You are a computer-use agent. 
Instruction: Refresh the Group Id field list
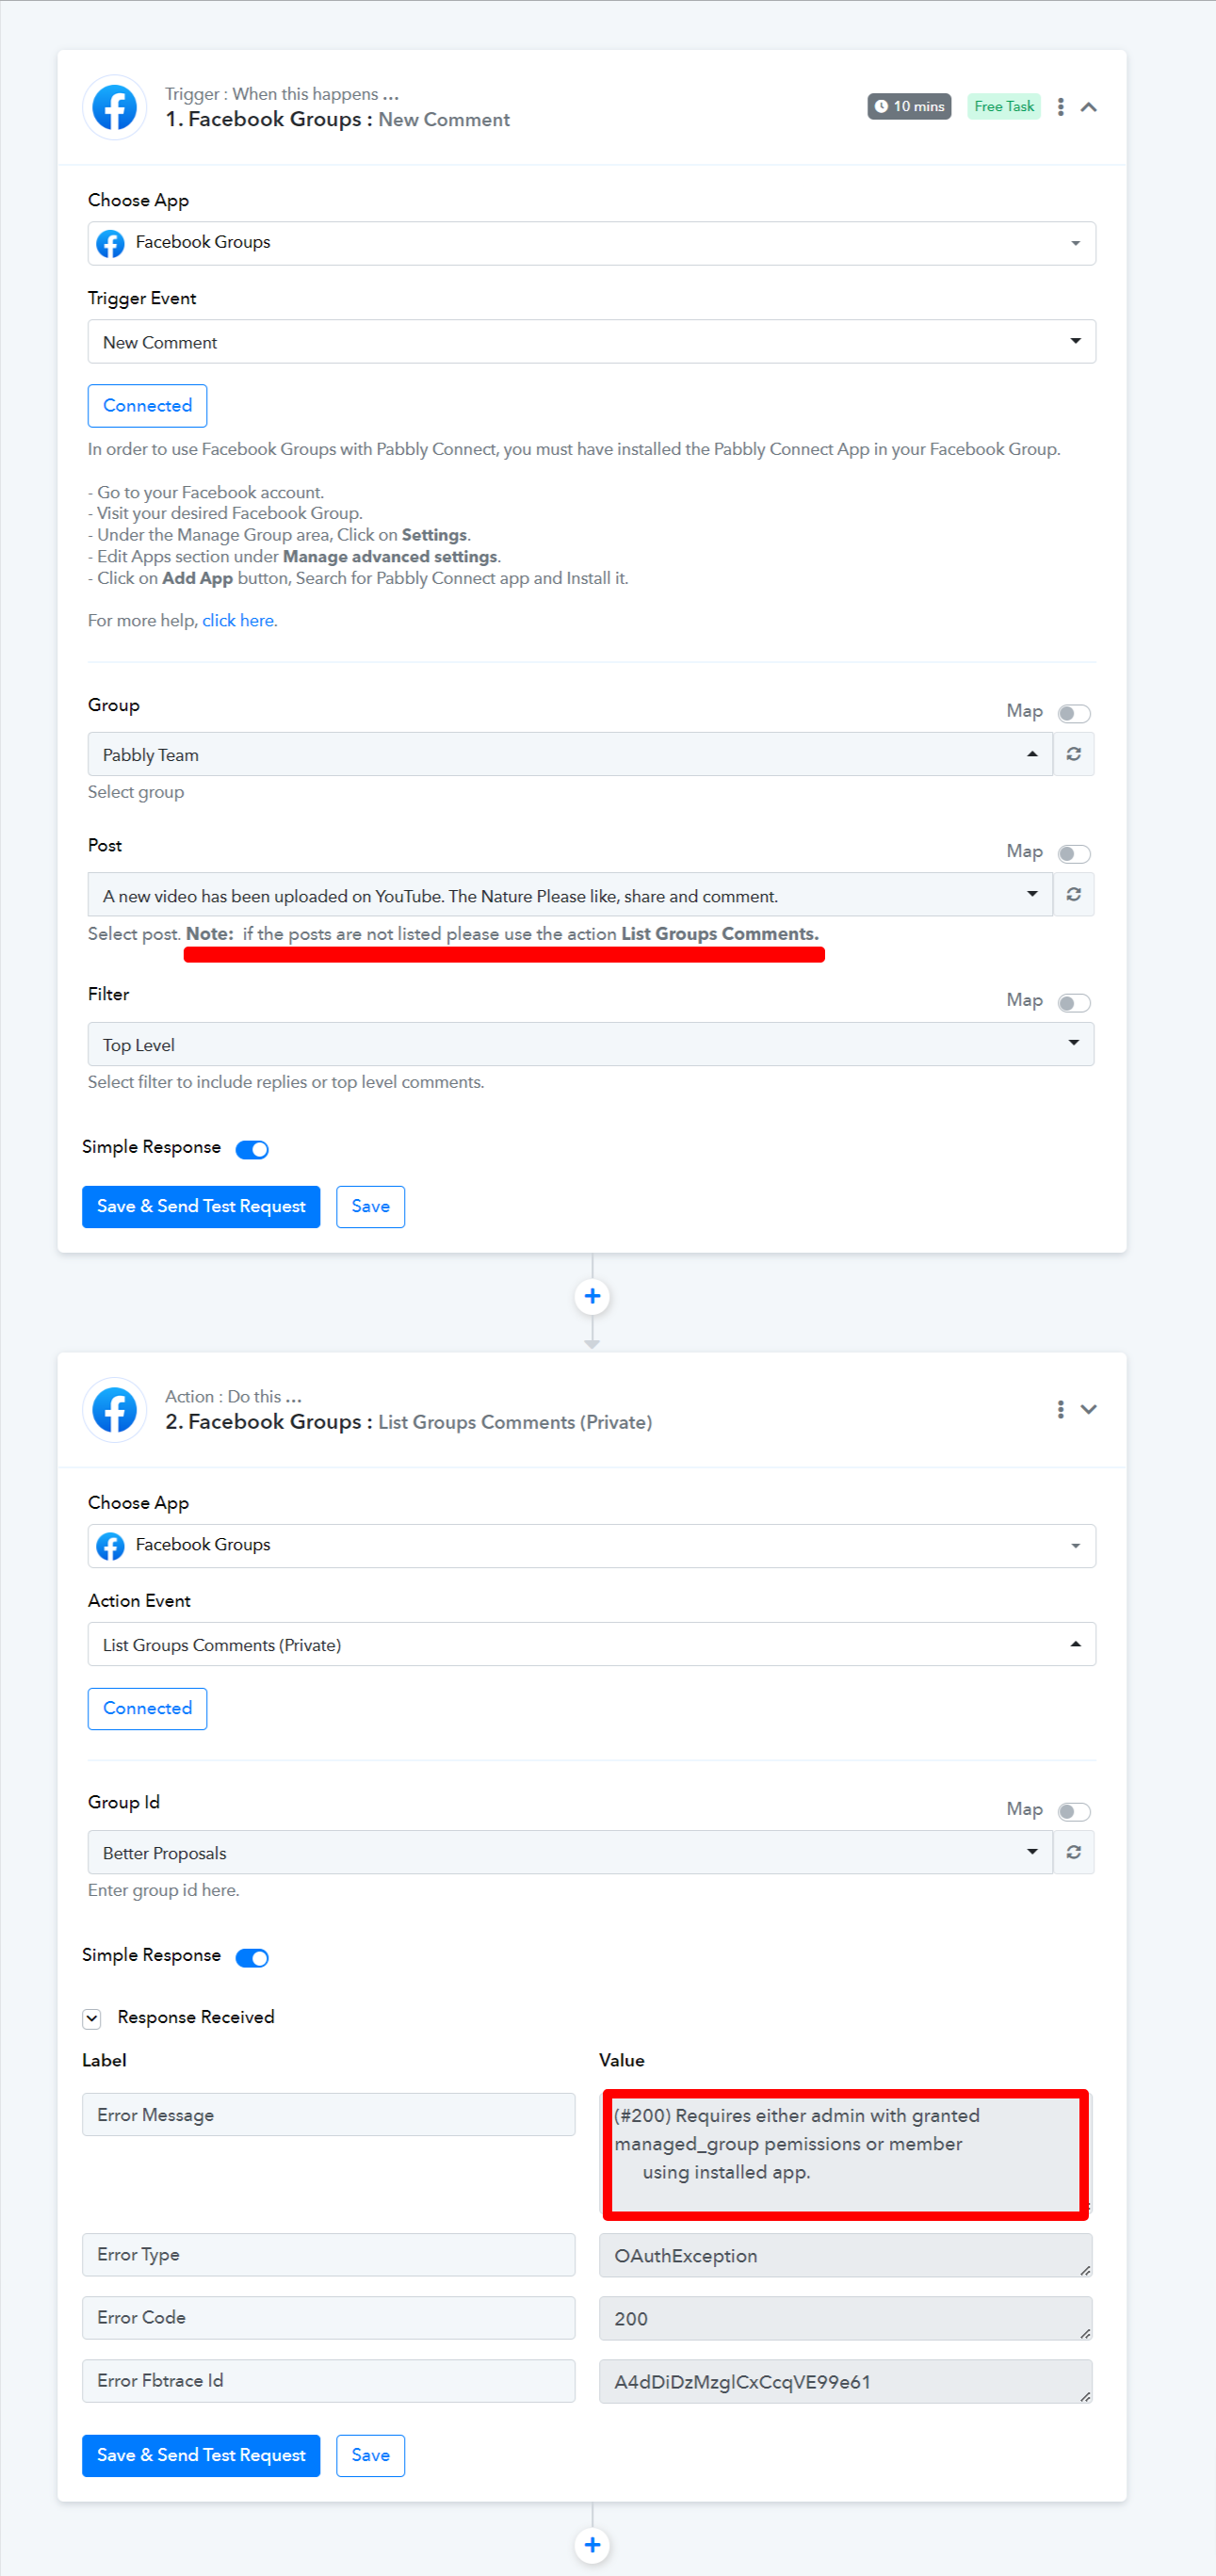(1073, 1852)
